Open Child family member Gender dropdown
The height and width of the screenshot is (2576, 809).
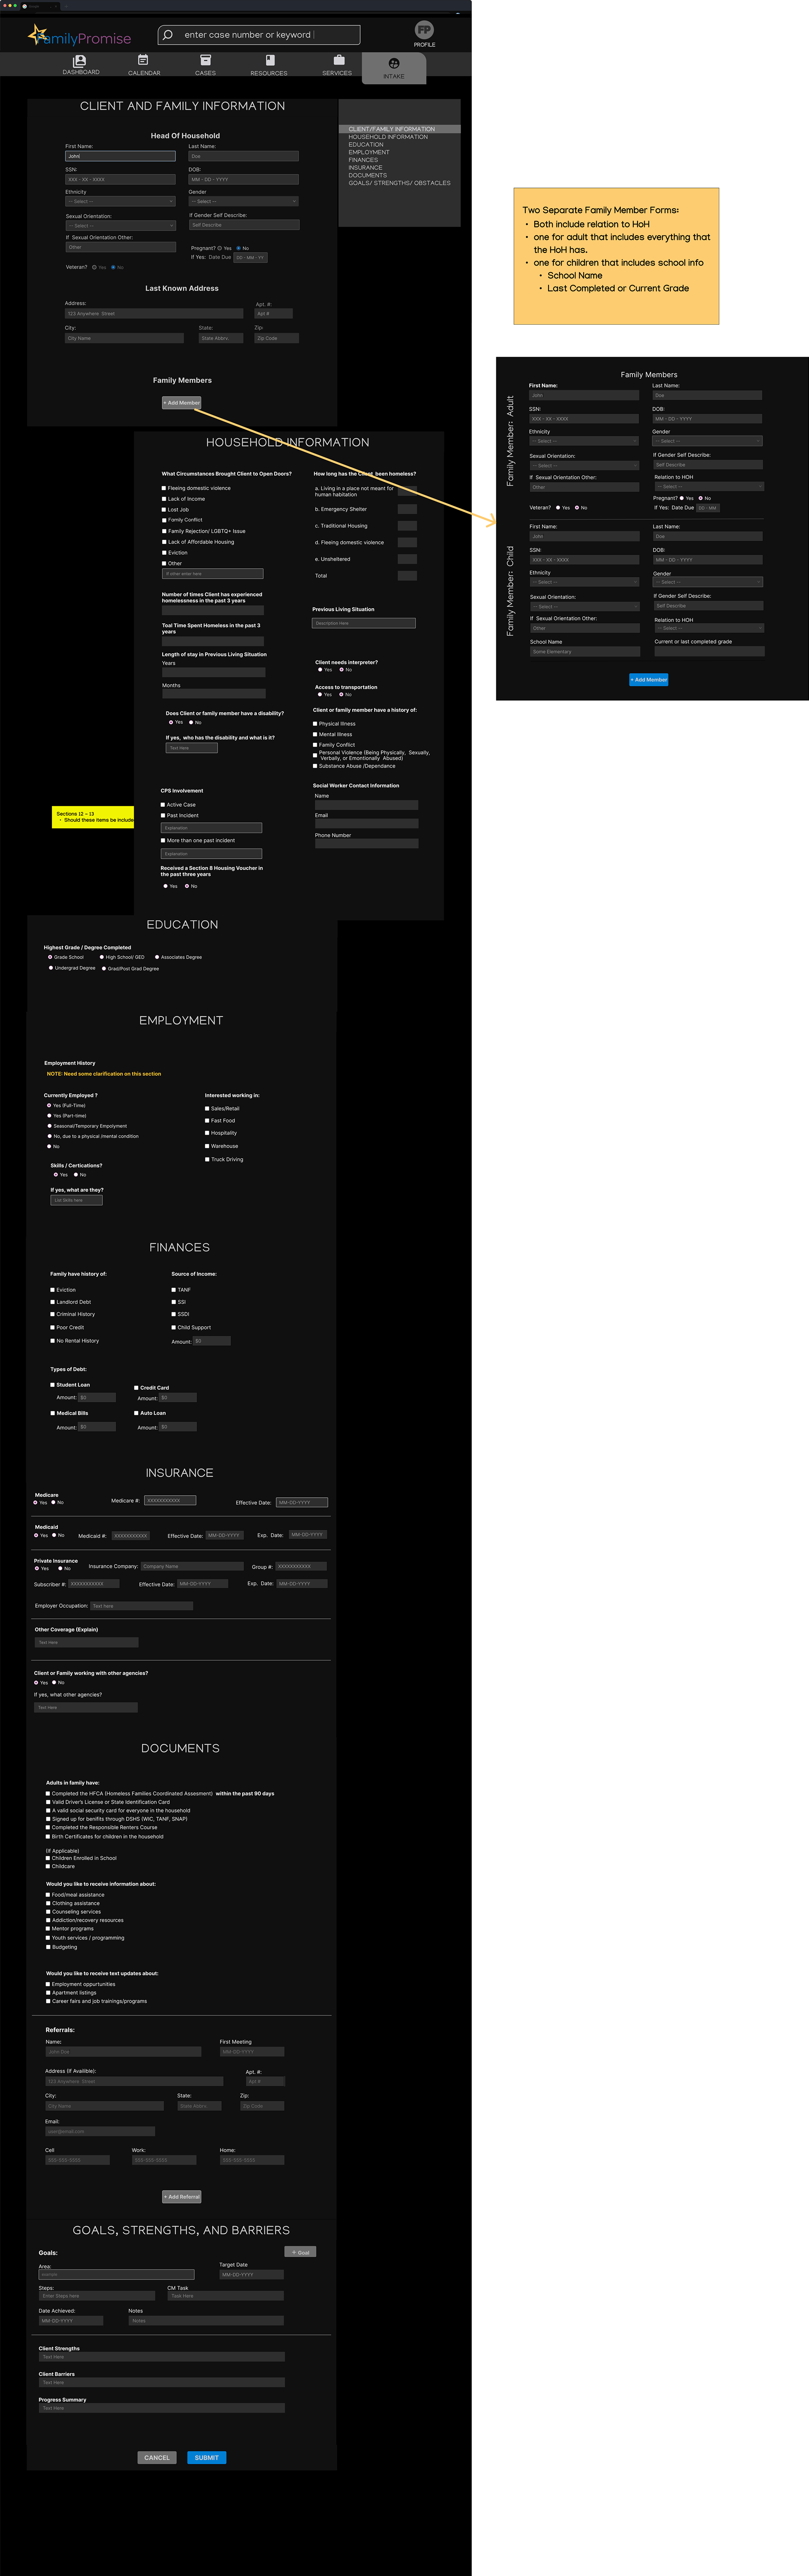(x=708, y=582)
